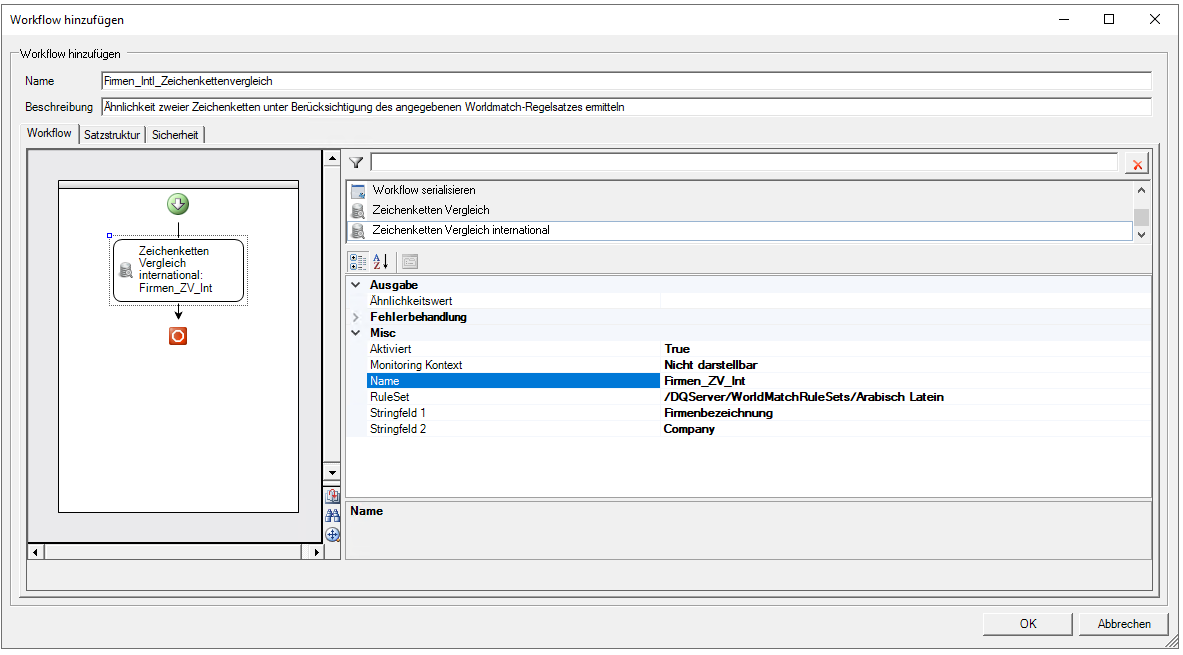The height and width of the screenshot is (655, 1183).
Task: Select the Firmen_ZV_Int activity box in the designer
Action: pos(178,270)
